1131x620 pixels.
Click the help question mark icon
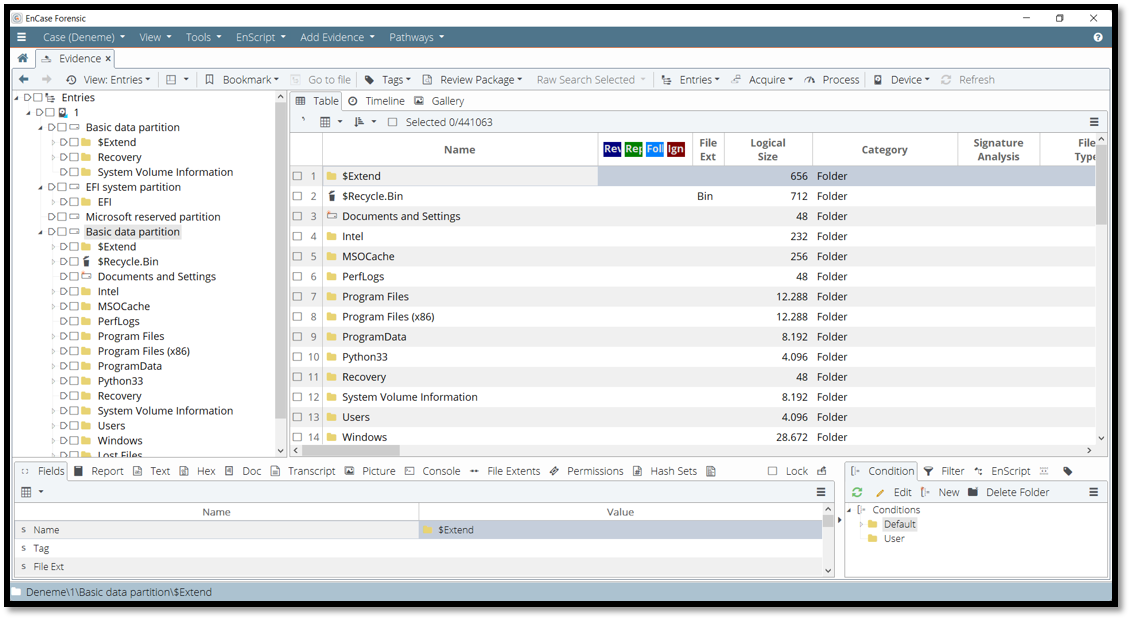coord(1098,37)
